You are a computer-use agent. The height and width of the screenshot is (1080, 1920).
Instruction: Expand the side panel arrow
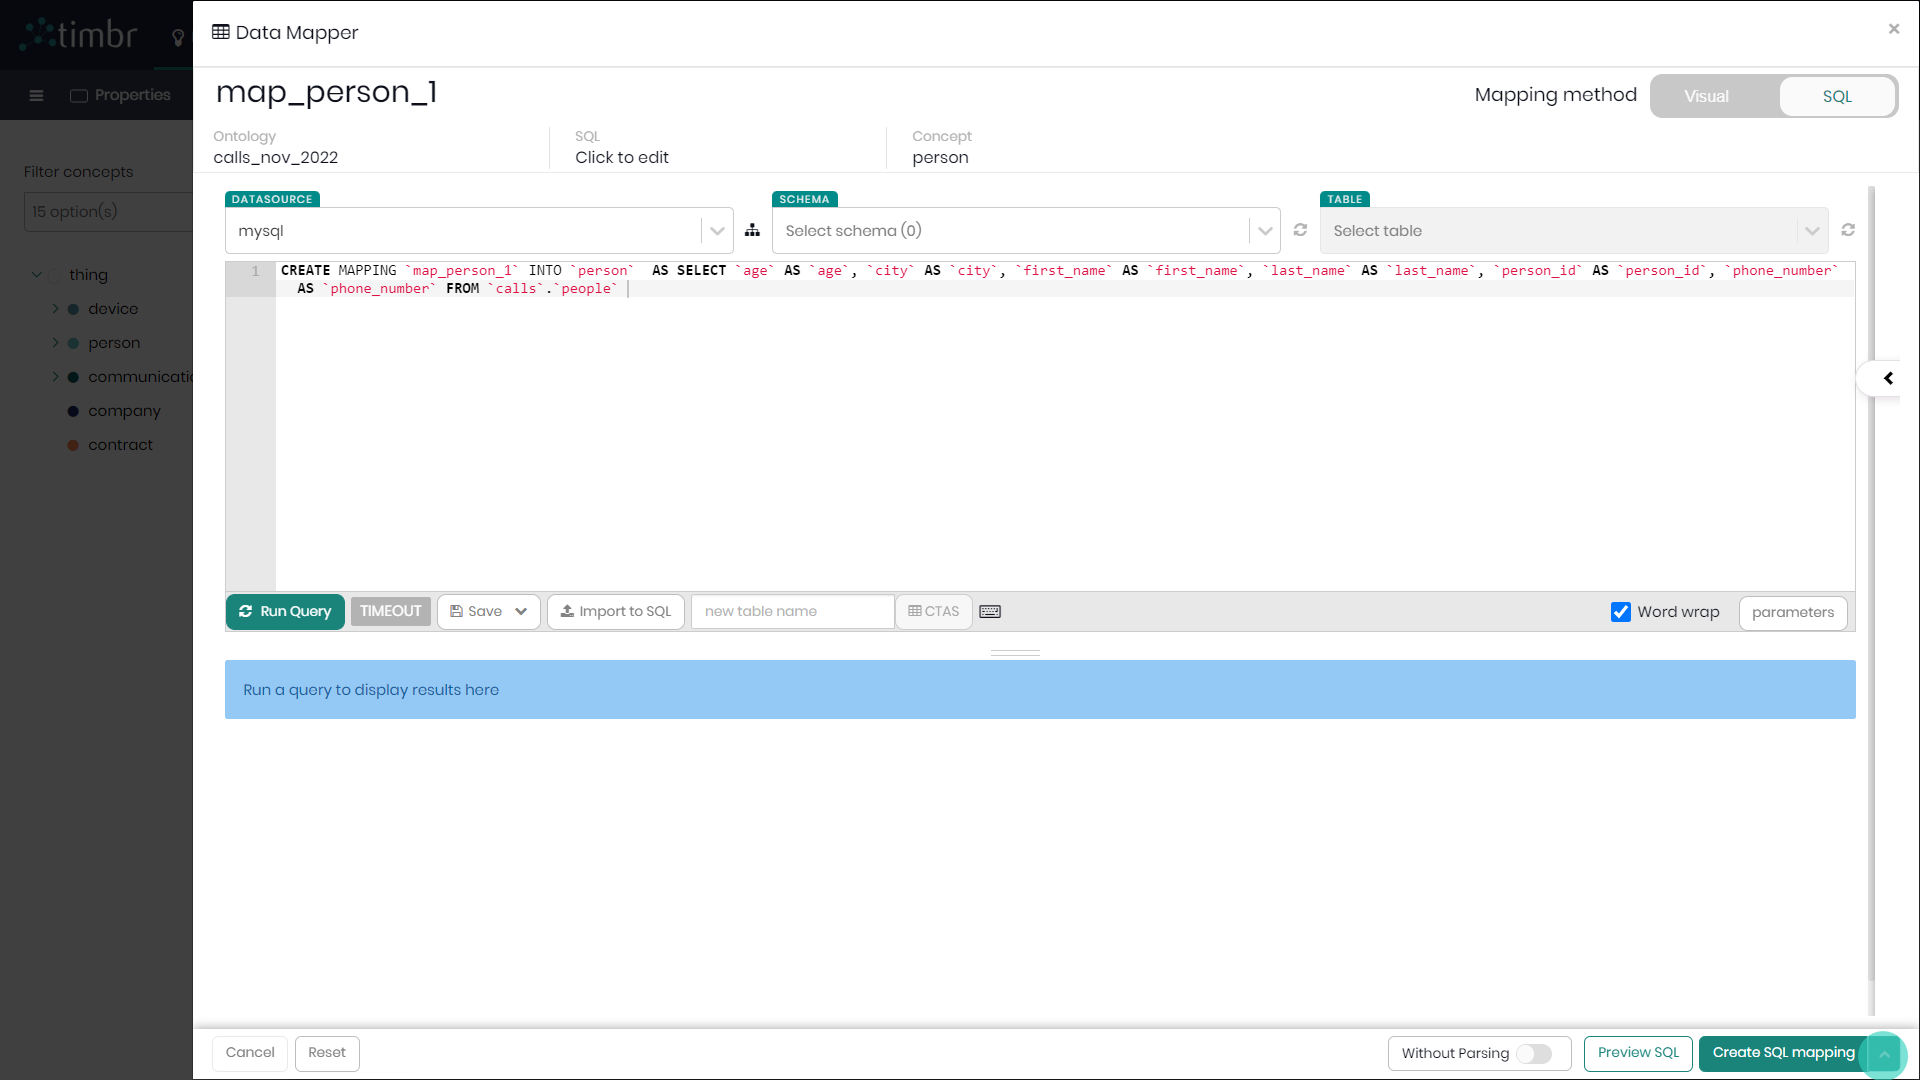coord(1888,378)
